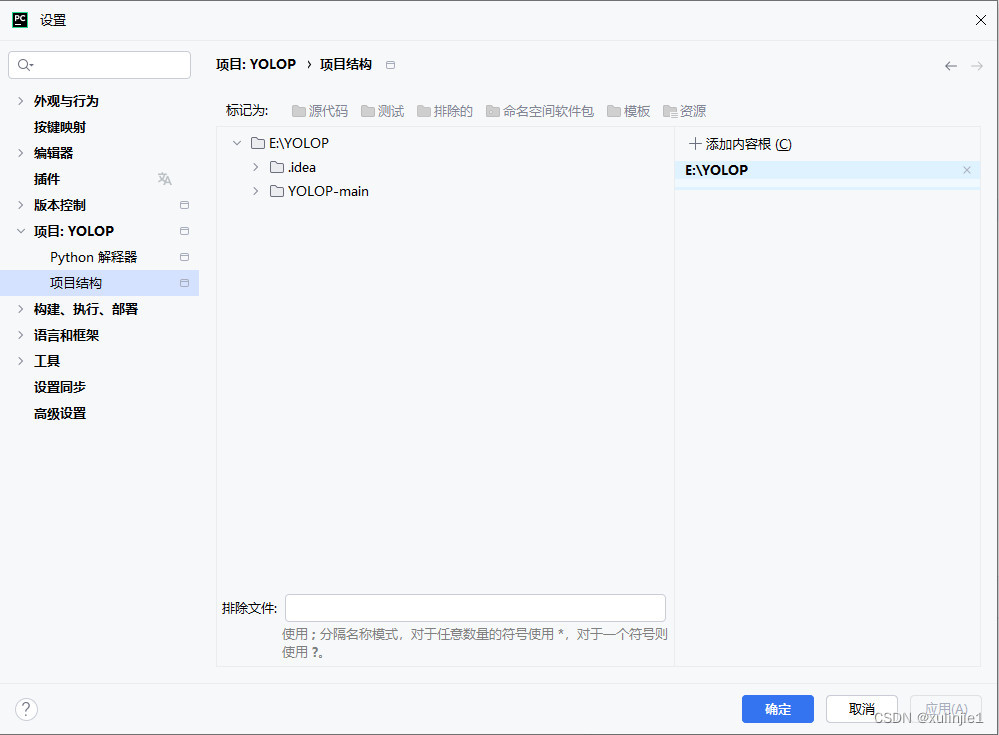Click the 应用(A) button

pyautogui.click(x=945, y=709)
